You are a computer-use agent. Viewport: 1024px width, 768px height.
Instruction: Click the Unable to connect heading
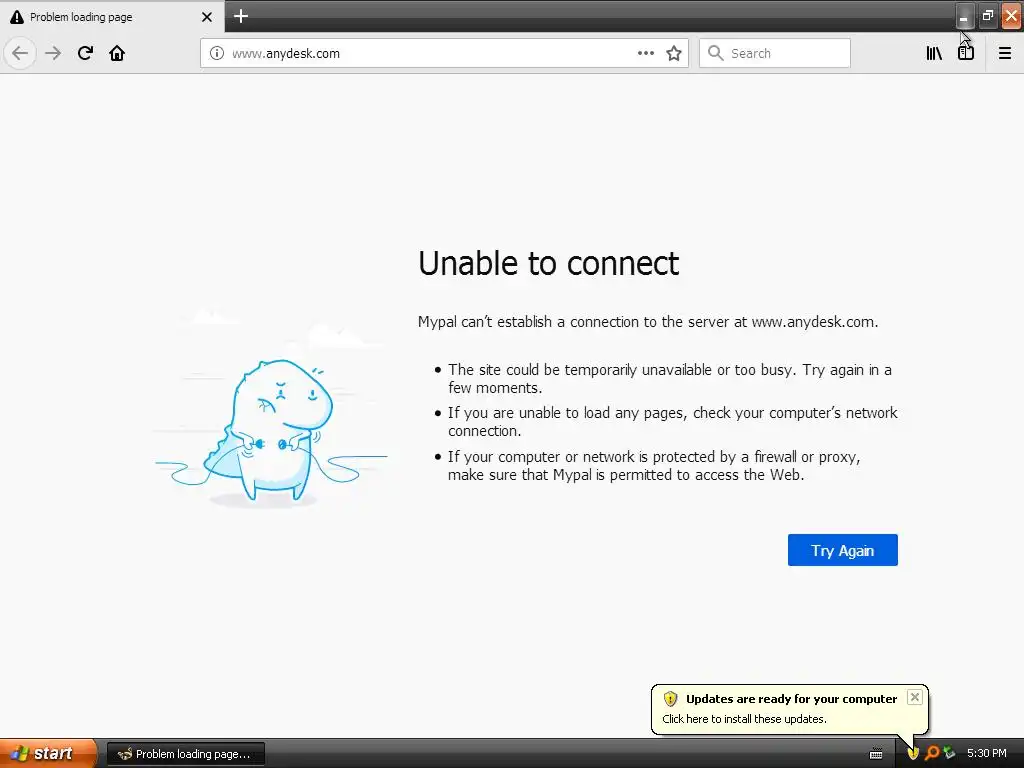click(x=549, y=263)
